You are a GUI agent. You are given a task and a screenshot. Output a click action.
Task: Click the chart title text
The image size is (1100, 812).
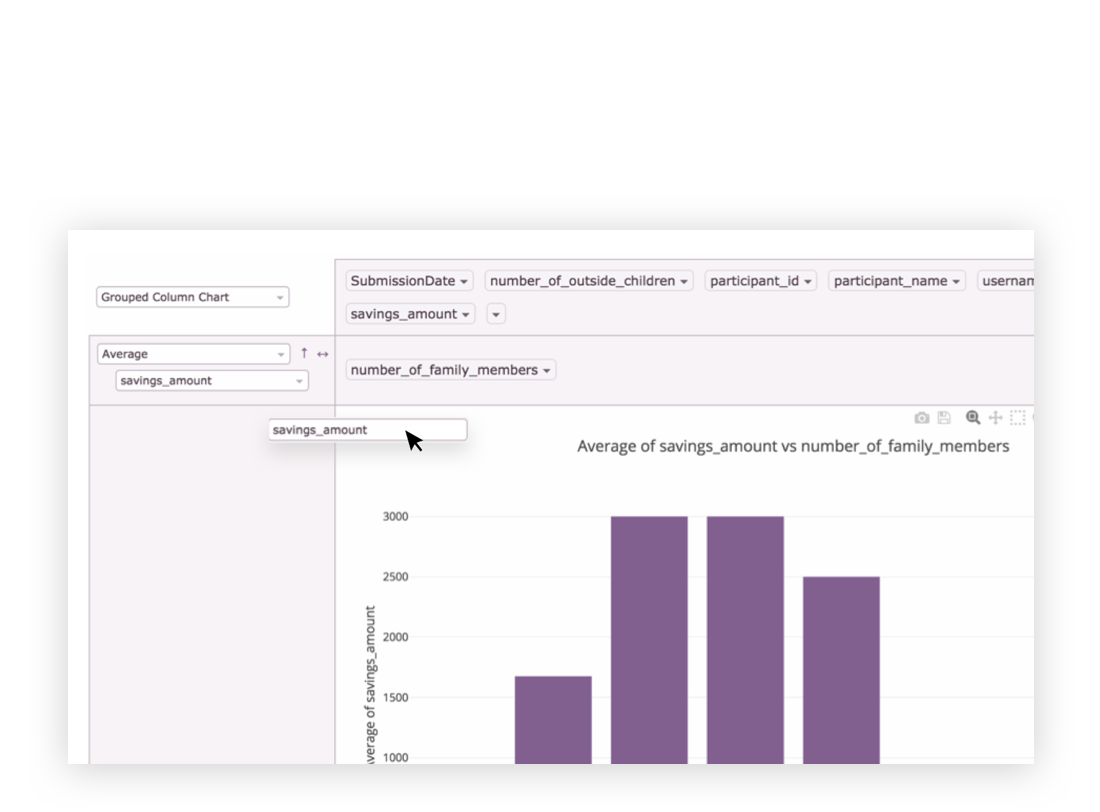pos(792,446)
